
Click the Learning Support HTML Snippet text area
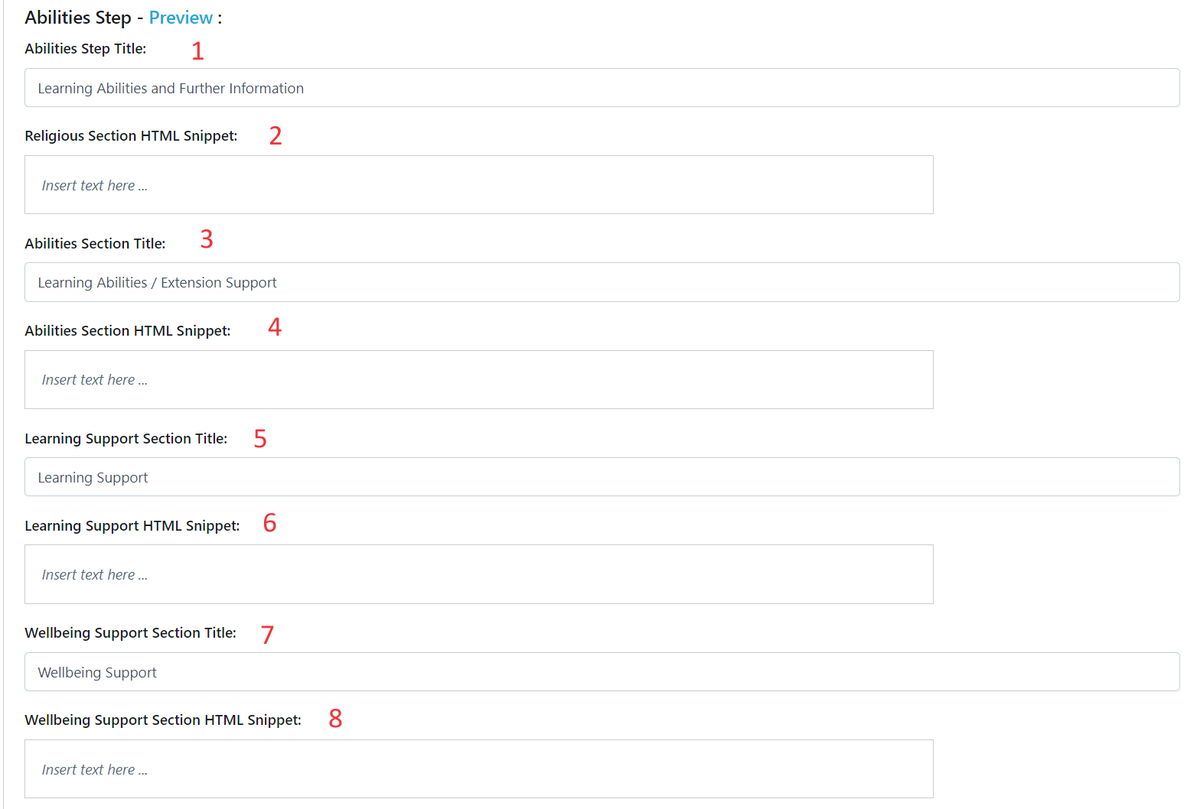(x=479, y=574)
